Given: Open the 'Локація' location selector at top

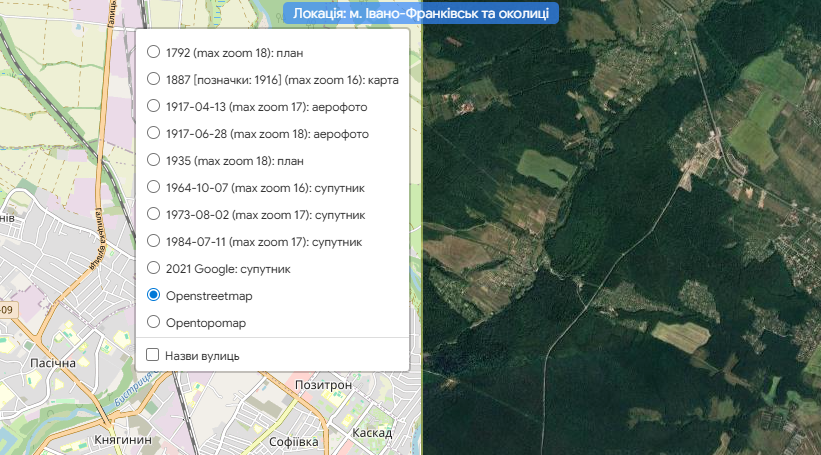Looking at the screenshot, I should click(420, 13).
